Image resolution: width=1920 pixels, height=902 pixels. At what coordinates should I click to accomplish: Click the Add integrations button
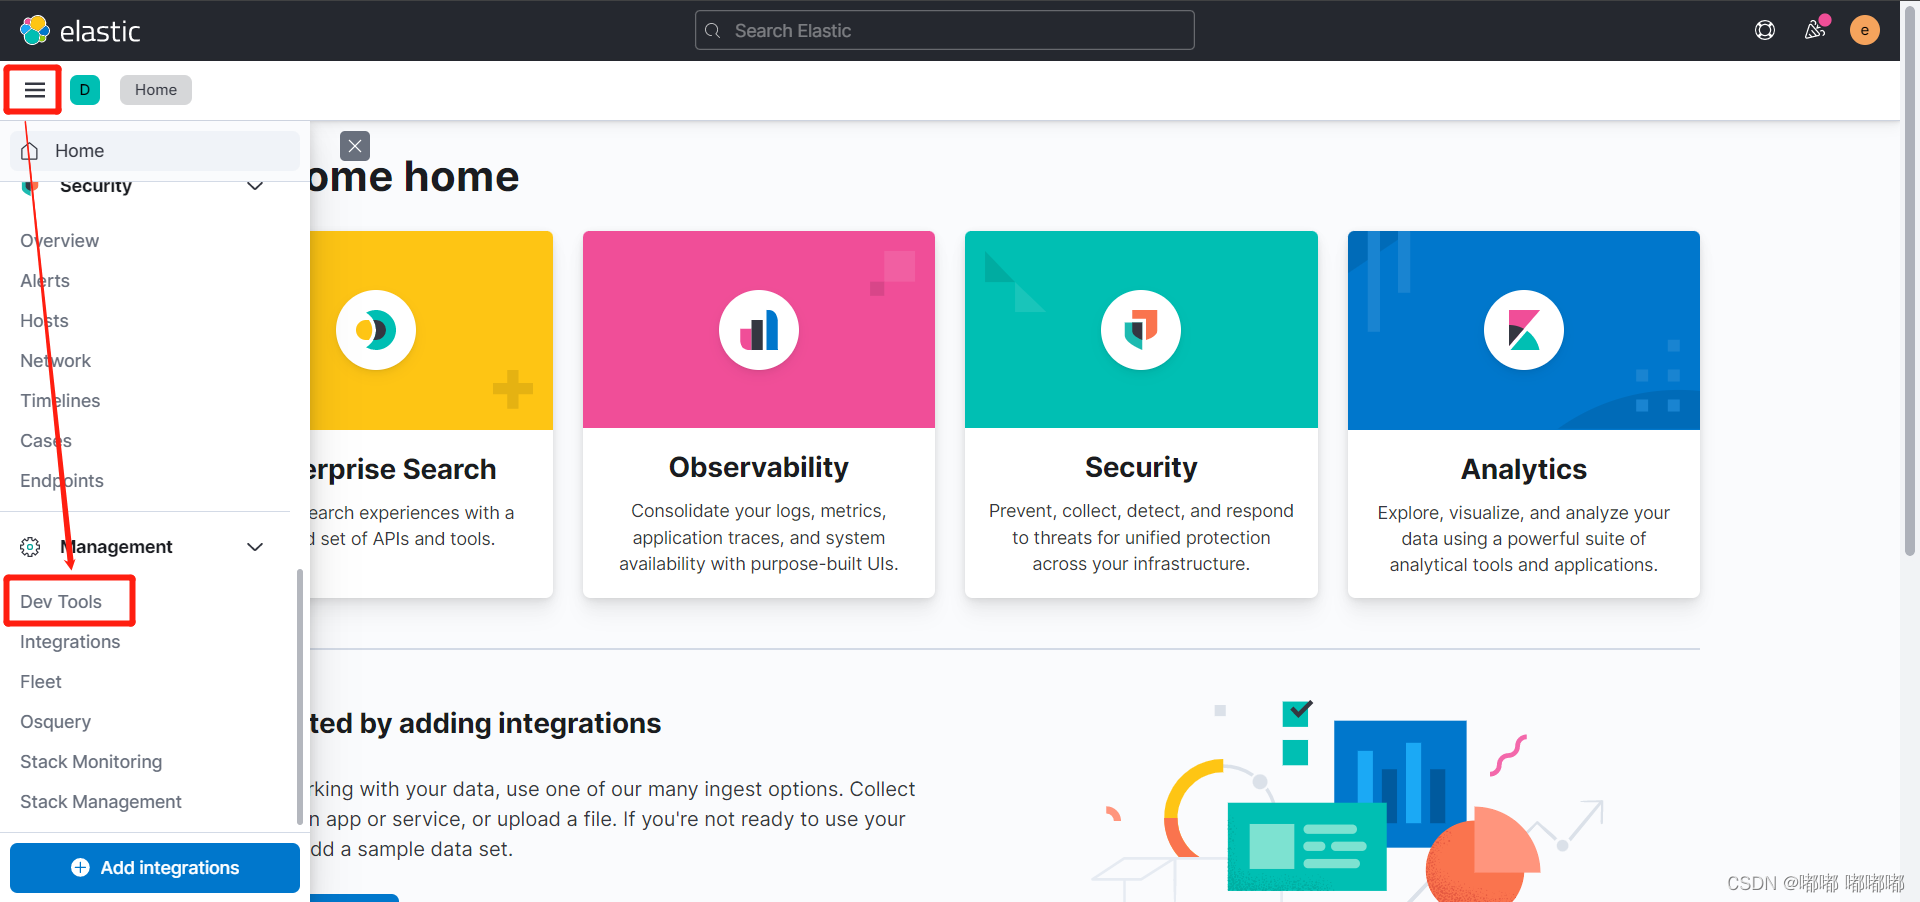pos(155,868)
